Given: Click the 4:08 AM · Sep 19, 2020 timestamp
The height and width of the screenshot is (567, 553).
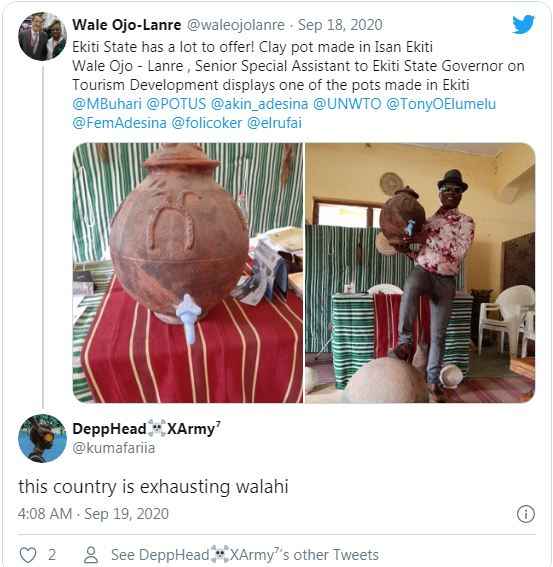Looking at the screenshot, I should [x=93, y=514].
